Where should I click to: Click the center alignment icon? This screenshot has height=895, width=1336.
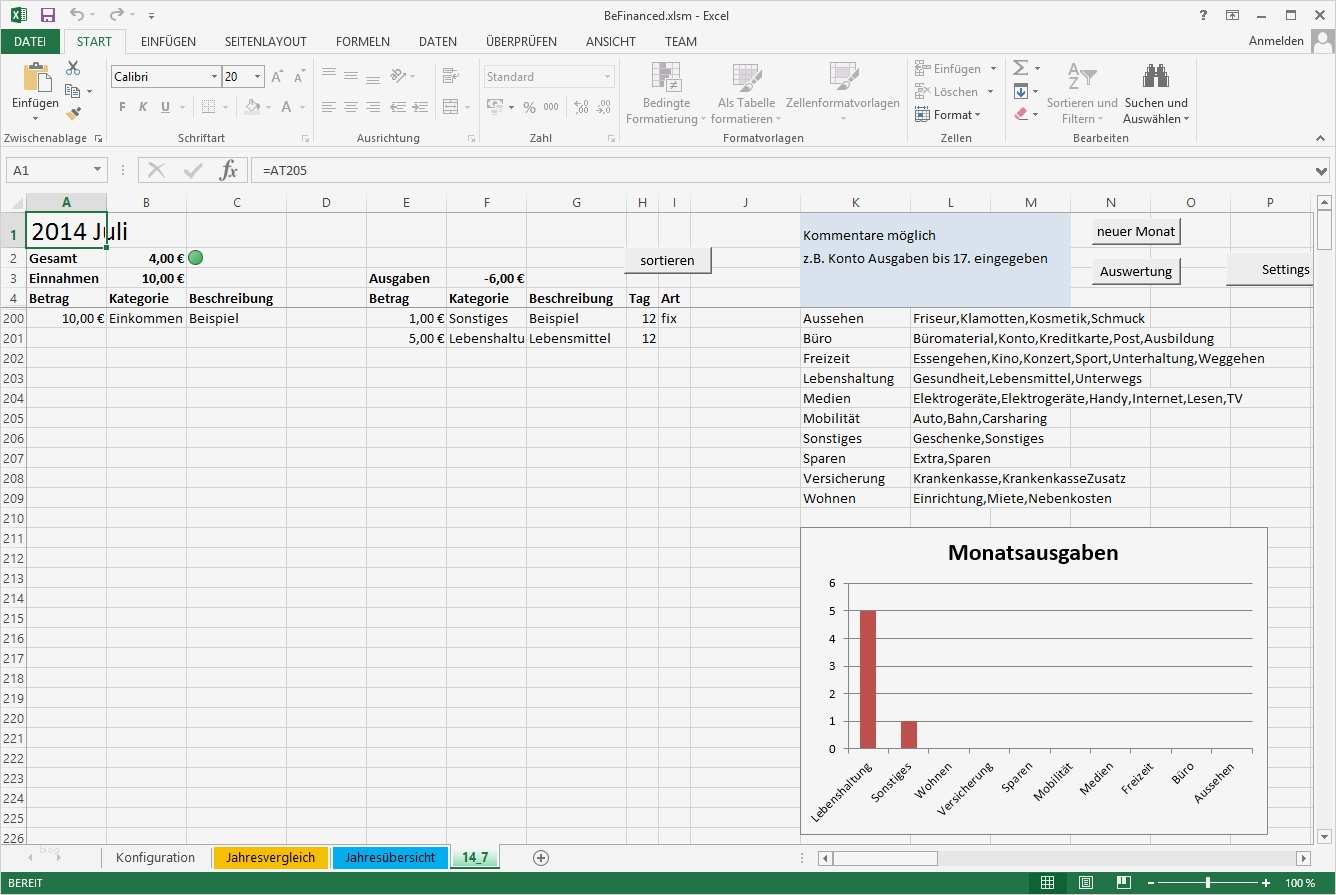[x=350, y=107]
